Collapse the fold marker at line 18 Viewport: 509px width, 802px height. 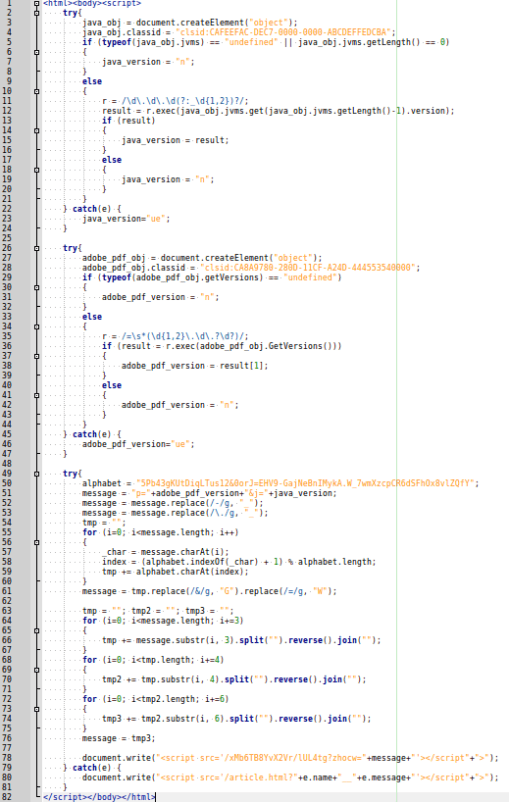coord(36,170)
